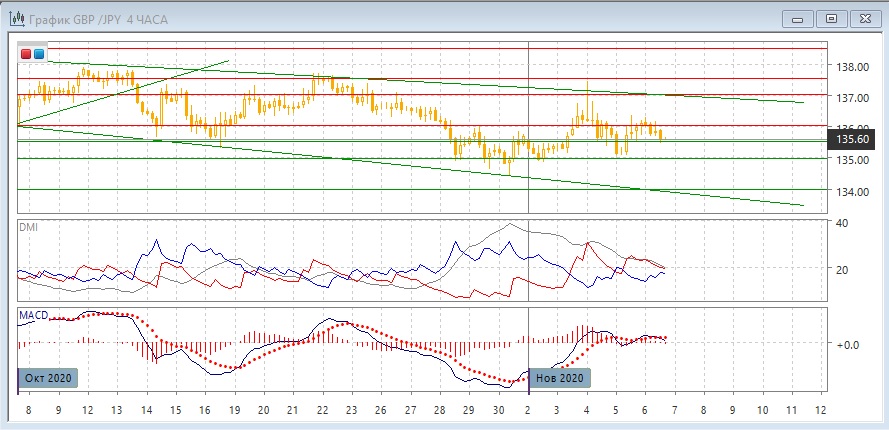889x430 pixels.
Task: Click the blue square button on chart
Action: tap(39, 53)
